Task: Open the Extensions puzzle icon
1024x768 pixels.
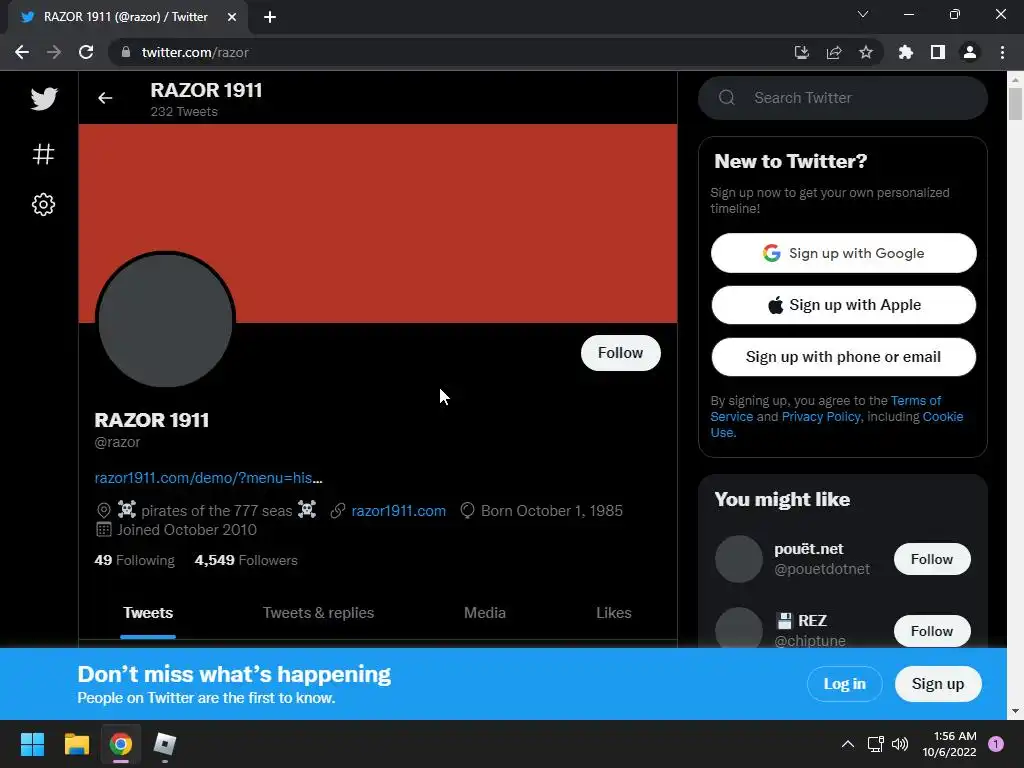Action: (x=906, y=52)
